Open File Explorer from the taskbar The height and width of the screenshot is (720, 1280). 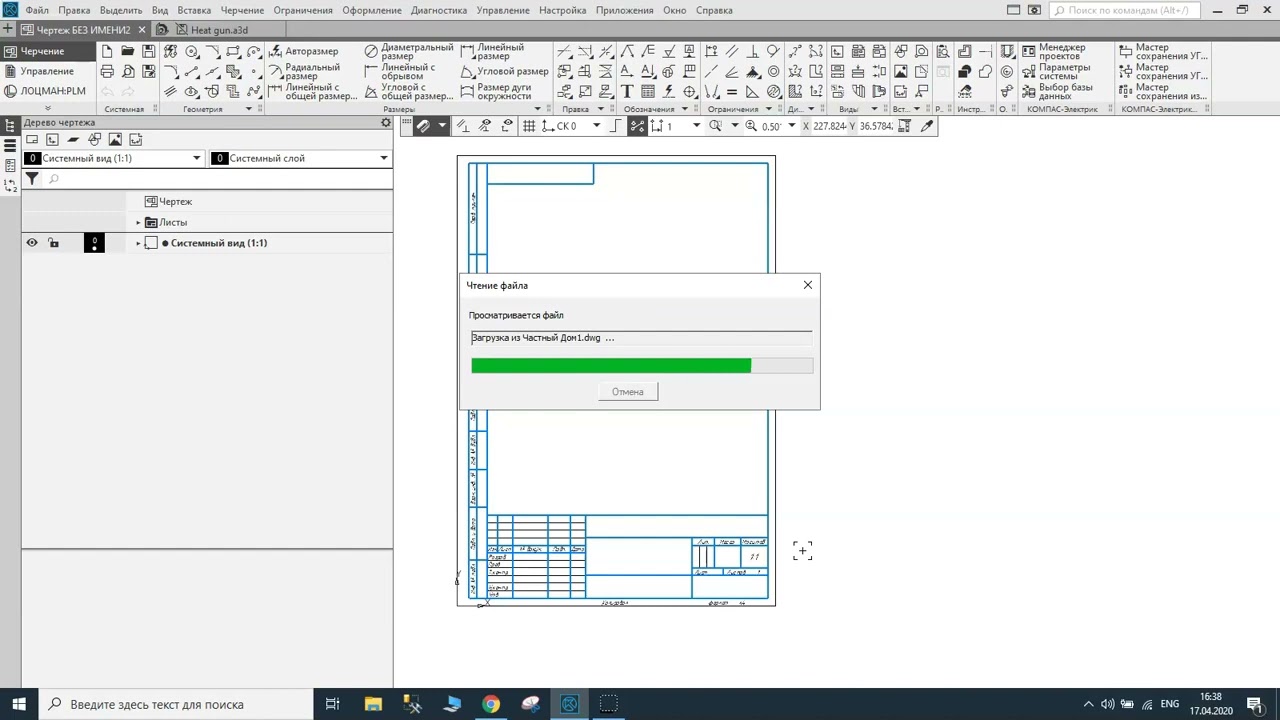pyautogui.click(x=373, y=704)
